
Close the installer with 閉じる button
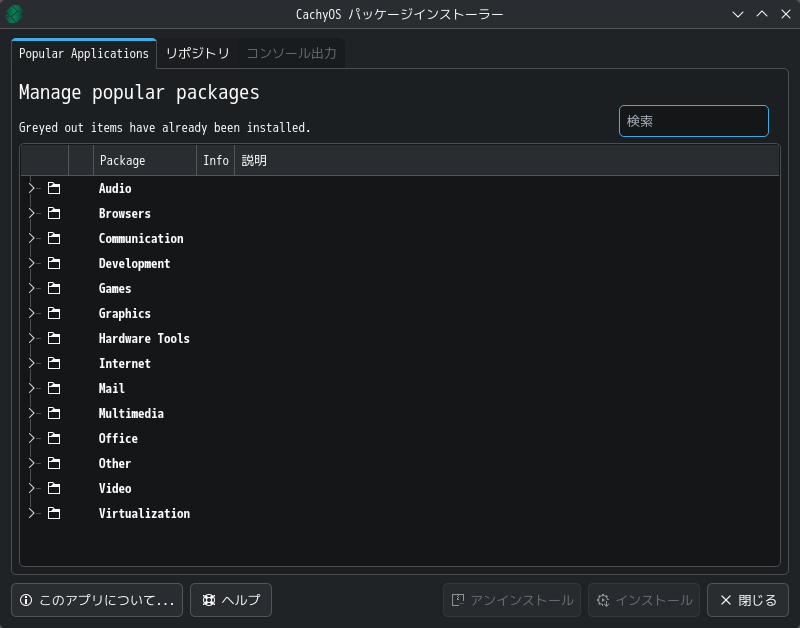(x=748, y=600)
